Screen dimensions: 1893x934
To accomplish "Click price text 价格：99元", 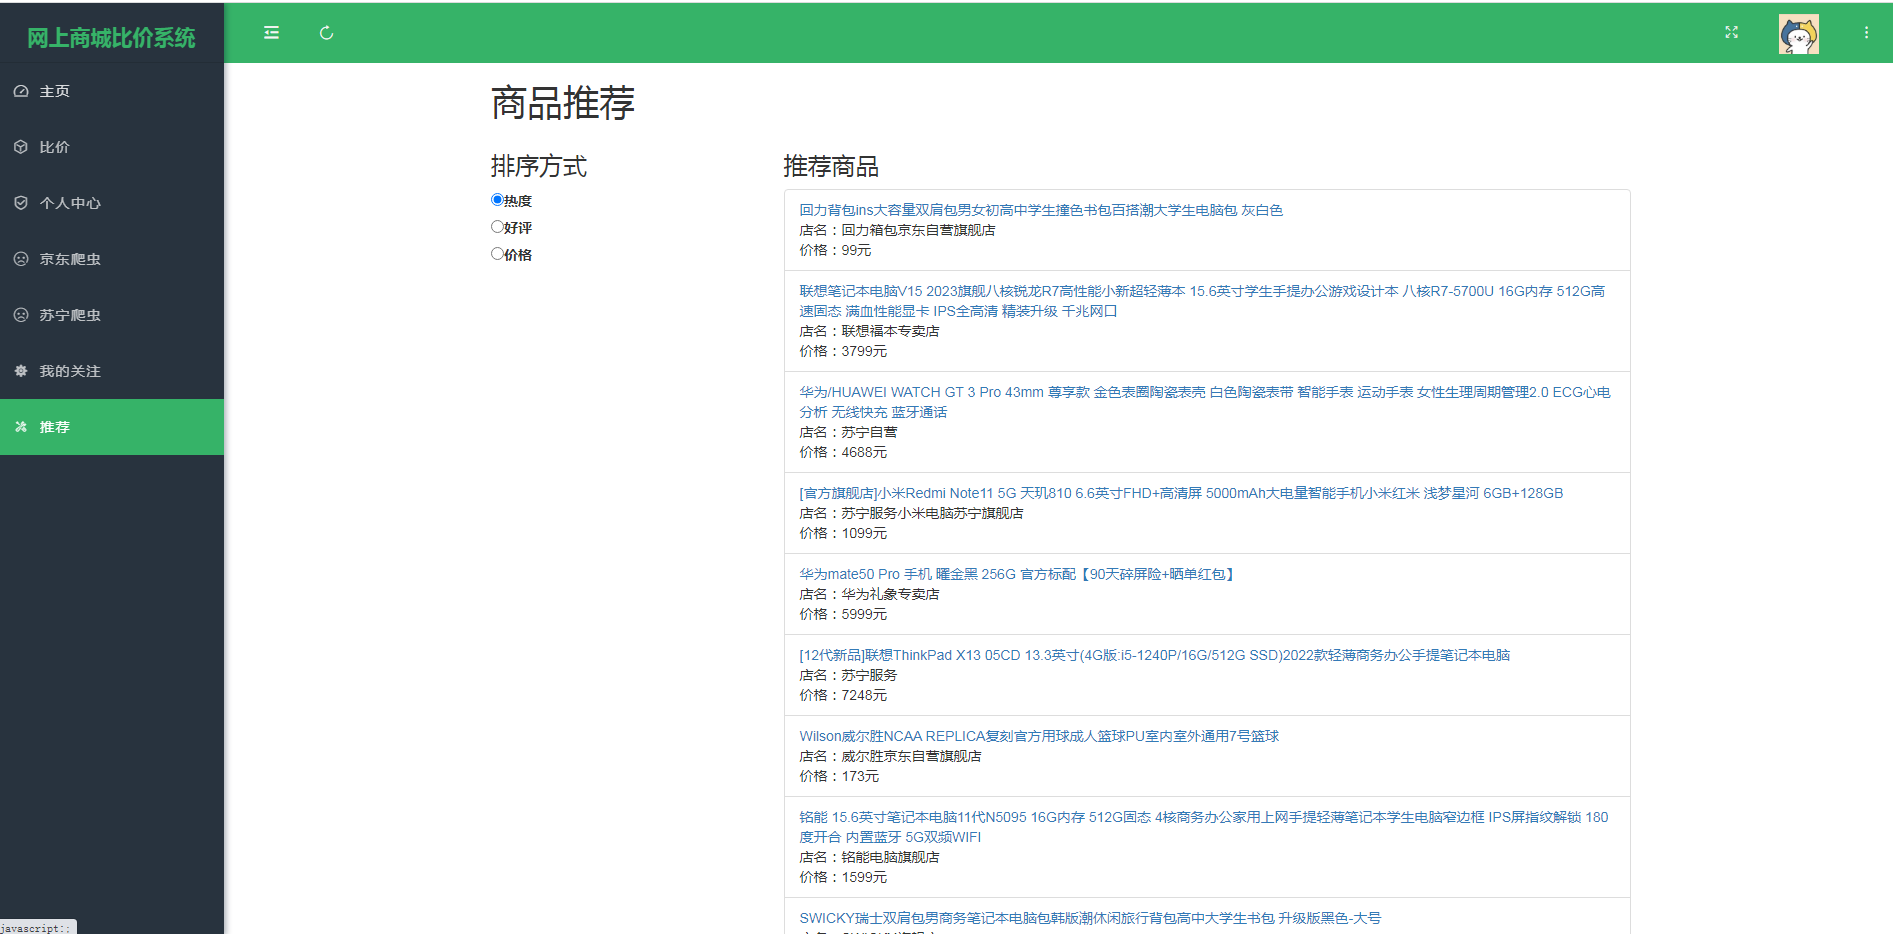I will point(835,250).
